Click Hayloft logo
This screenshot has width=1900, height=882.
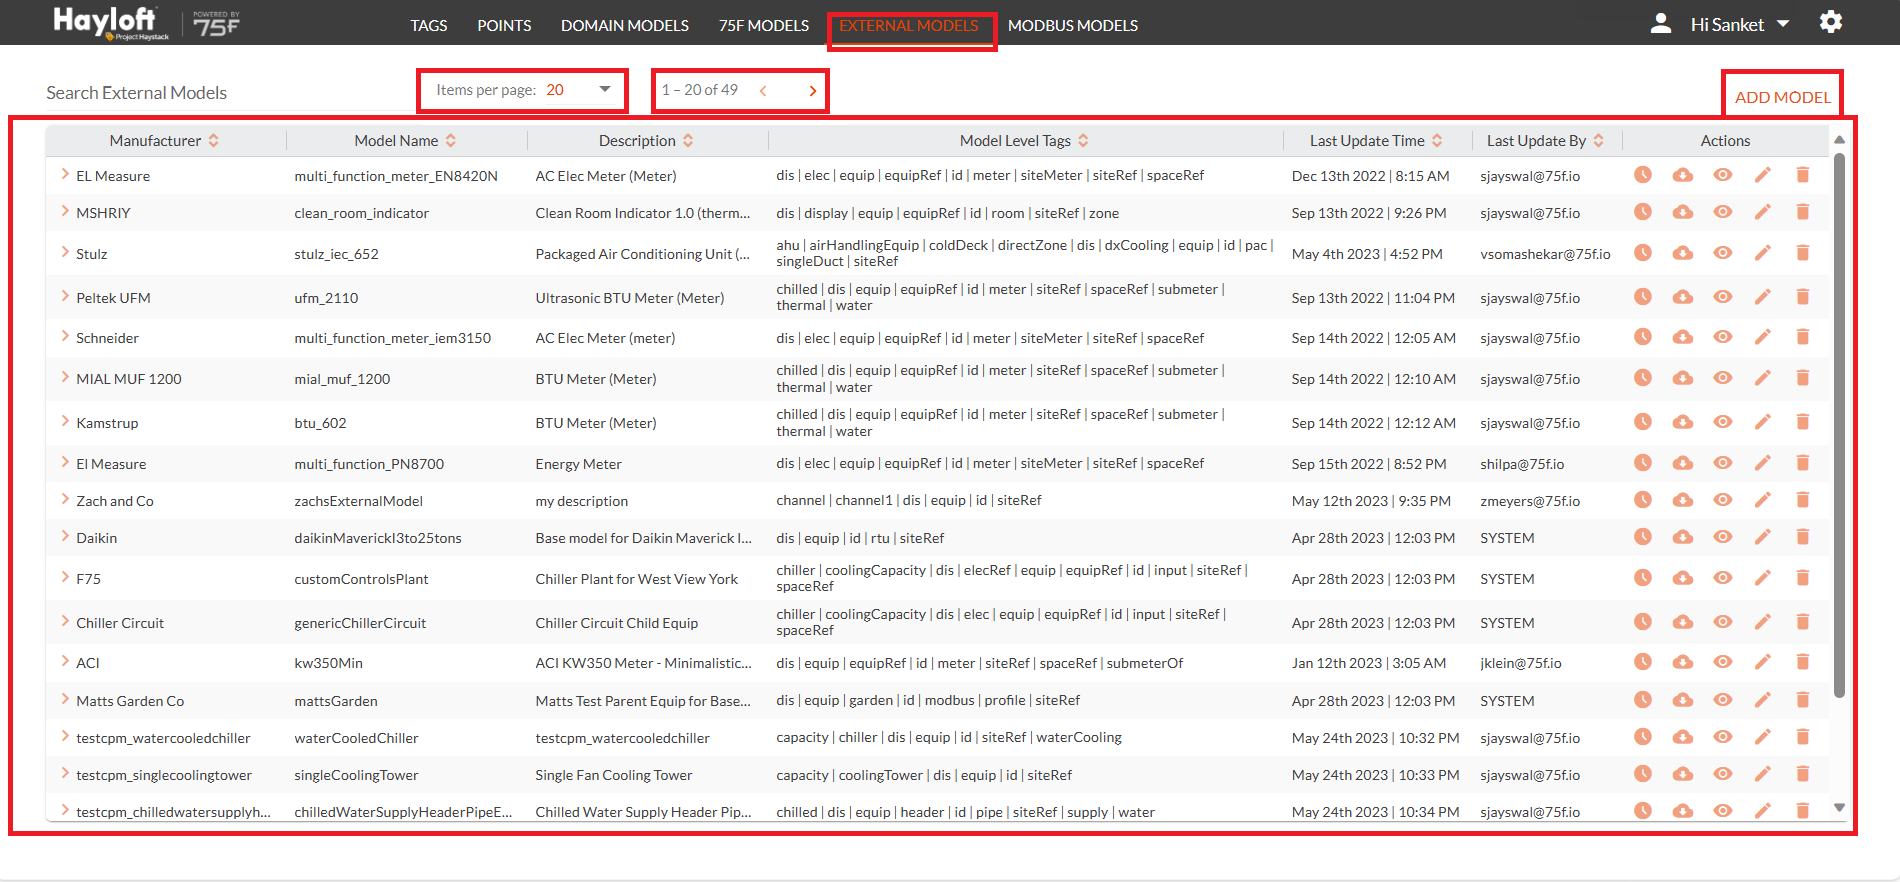110,22
